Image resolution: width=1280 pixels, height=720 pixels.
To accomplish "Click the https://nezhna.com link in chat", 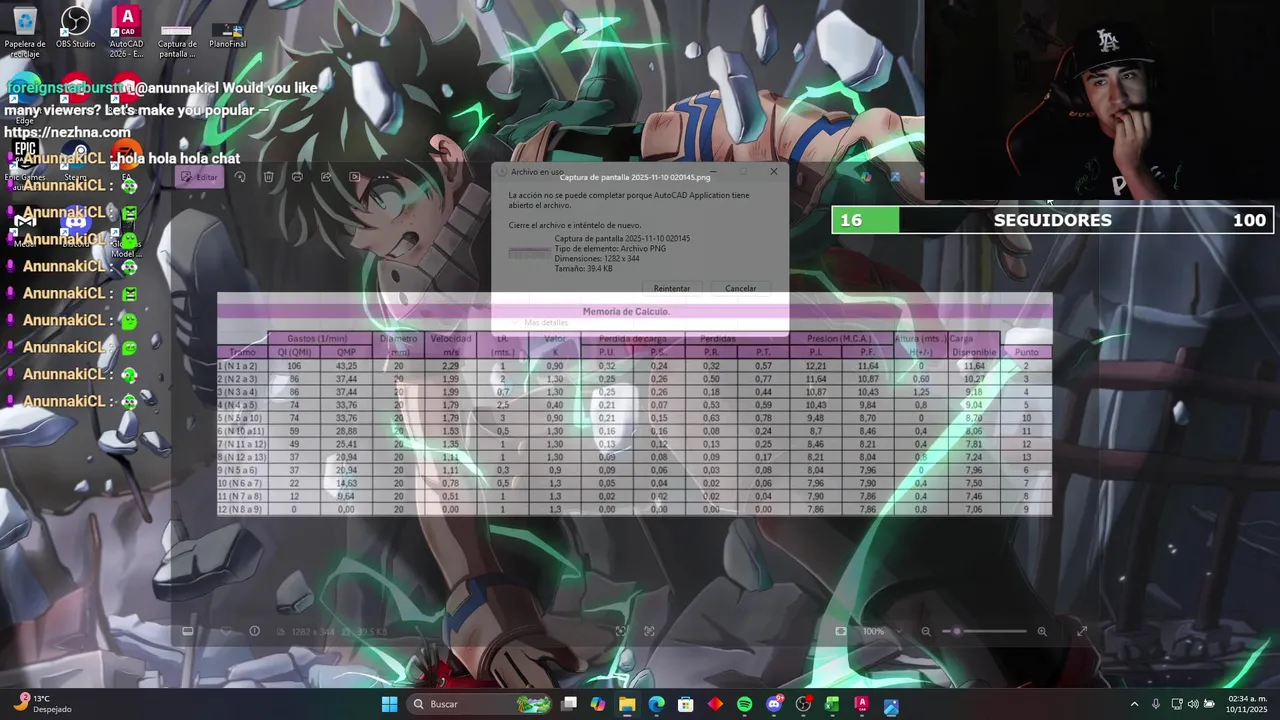I will (68, 132).
